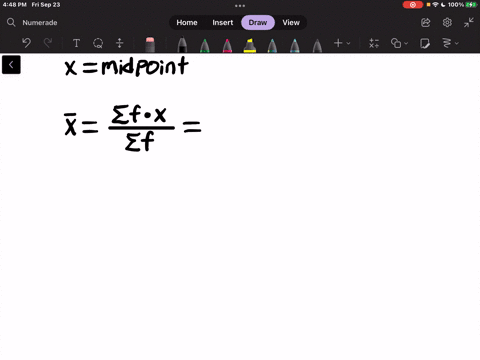Switch to the Home tab
This screenshot has height=360, width=480.
click(x=187, y=23)
